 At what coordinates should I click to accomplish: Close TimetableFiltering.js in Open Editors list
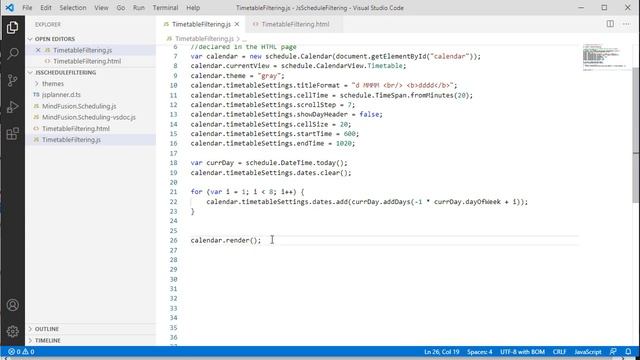coord(38,50)
